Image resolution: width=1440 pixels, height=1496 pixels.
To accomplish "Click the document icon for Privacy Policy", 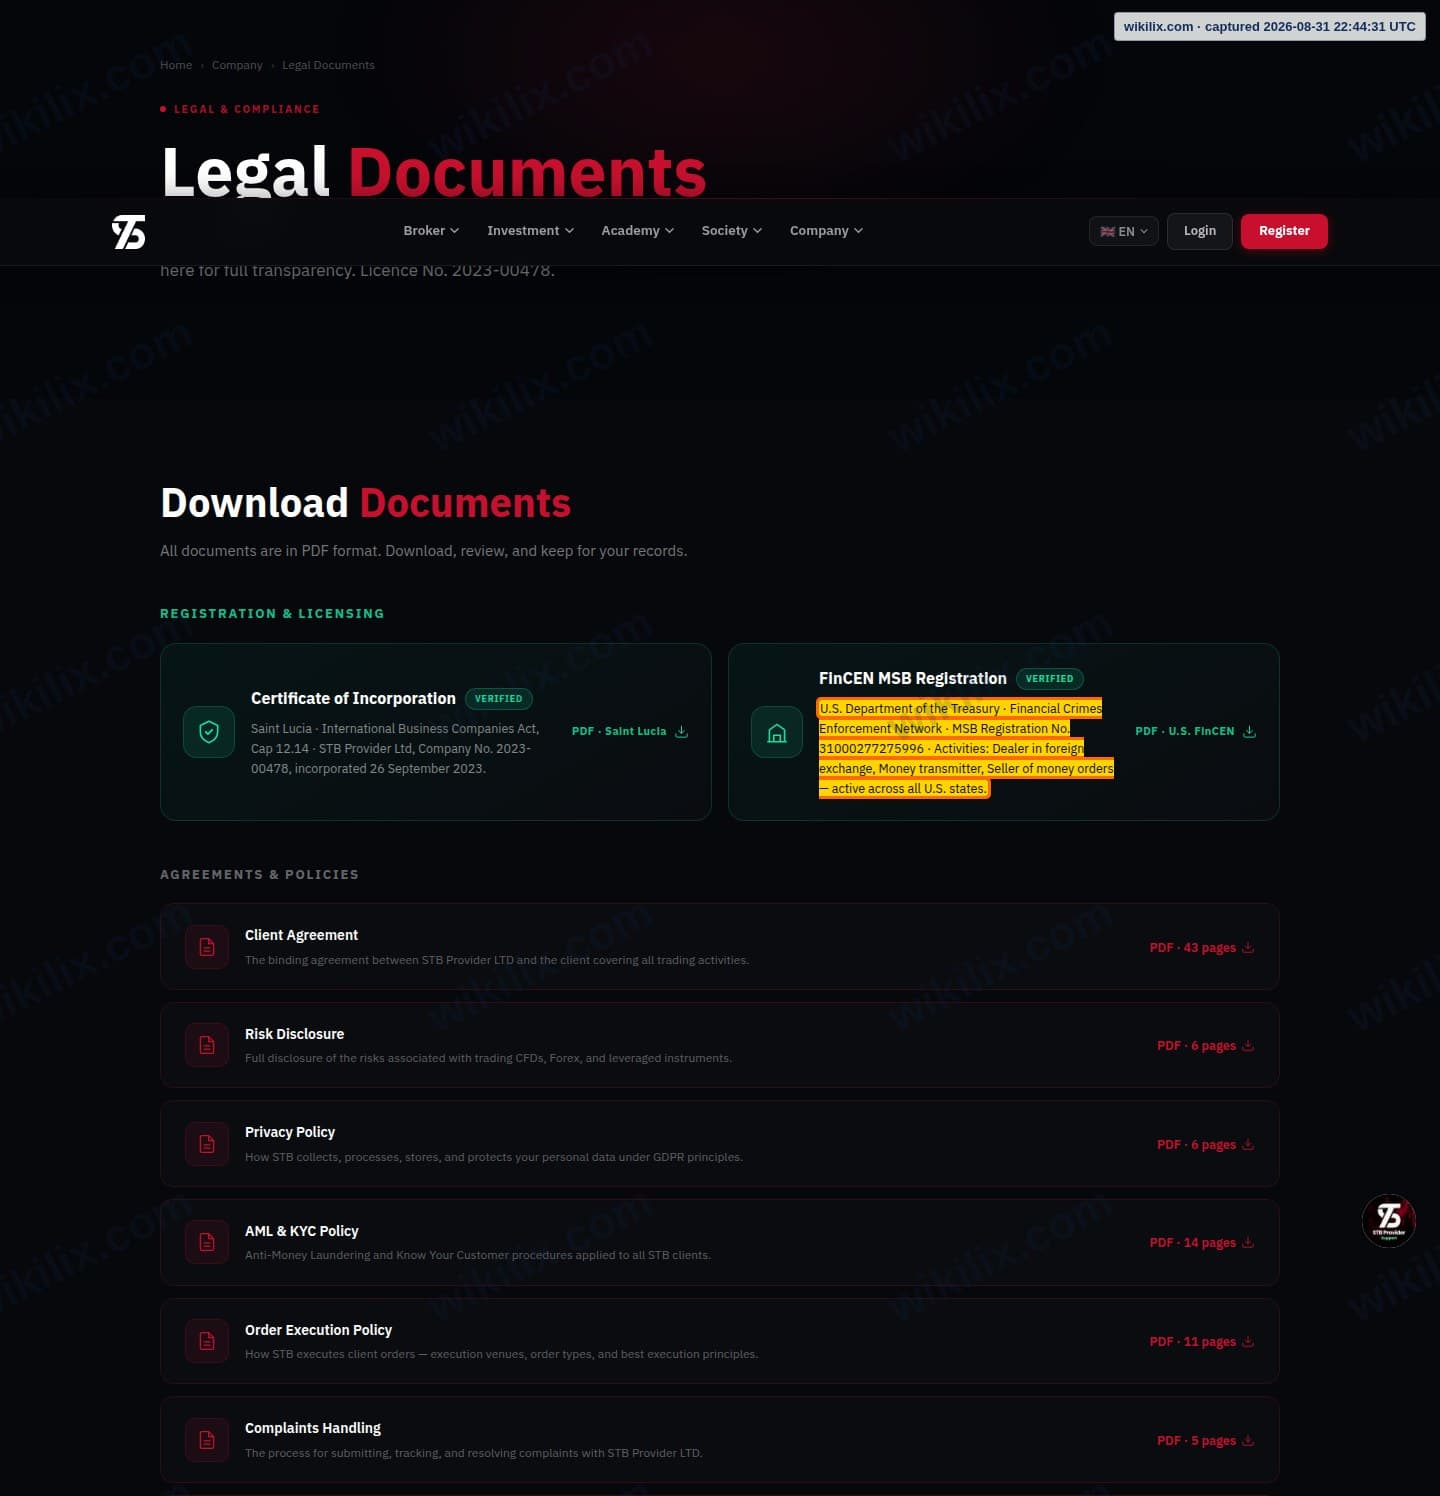I will [207, 1144].
